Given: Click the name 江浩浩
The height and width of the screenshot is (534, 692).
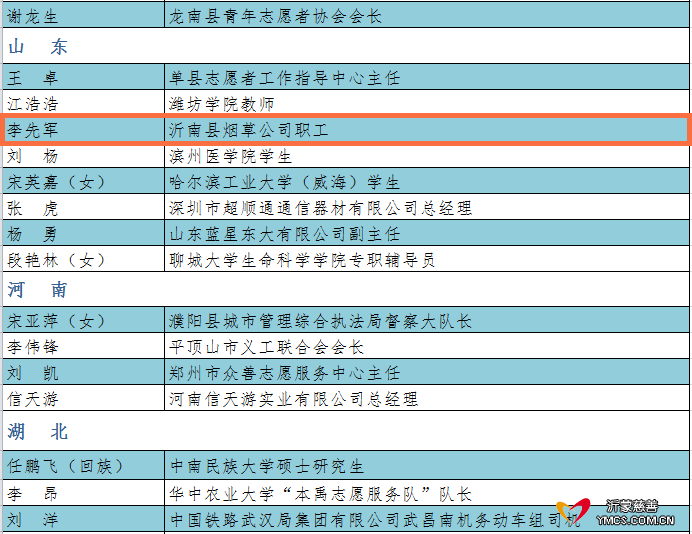Looking at the screenshot, I should (32, 104).
